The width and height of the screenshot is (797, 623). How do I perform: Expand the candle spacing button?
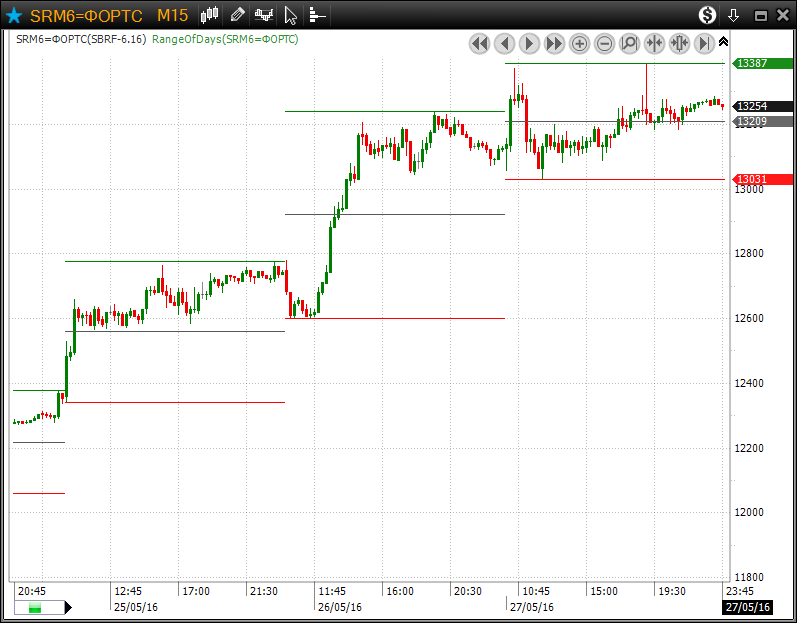(680, 43)
